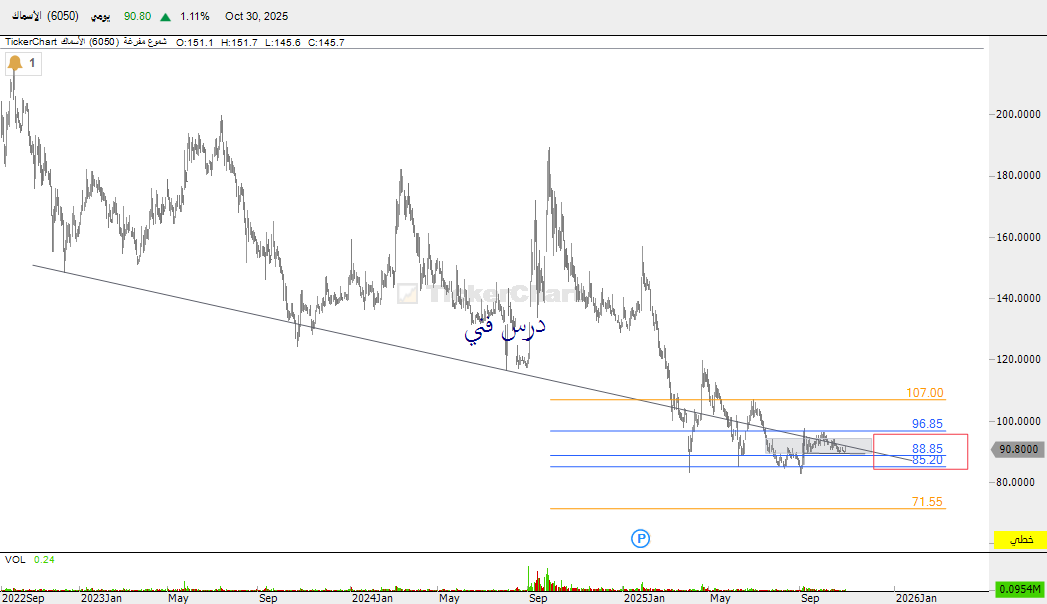Click the gray shaded rectangle near September
1047x604 pixels.
point(820,445)
